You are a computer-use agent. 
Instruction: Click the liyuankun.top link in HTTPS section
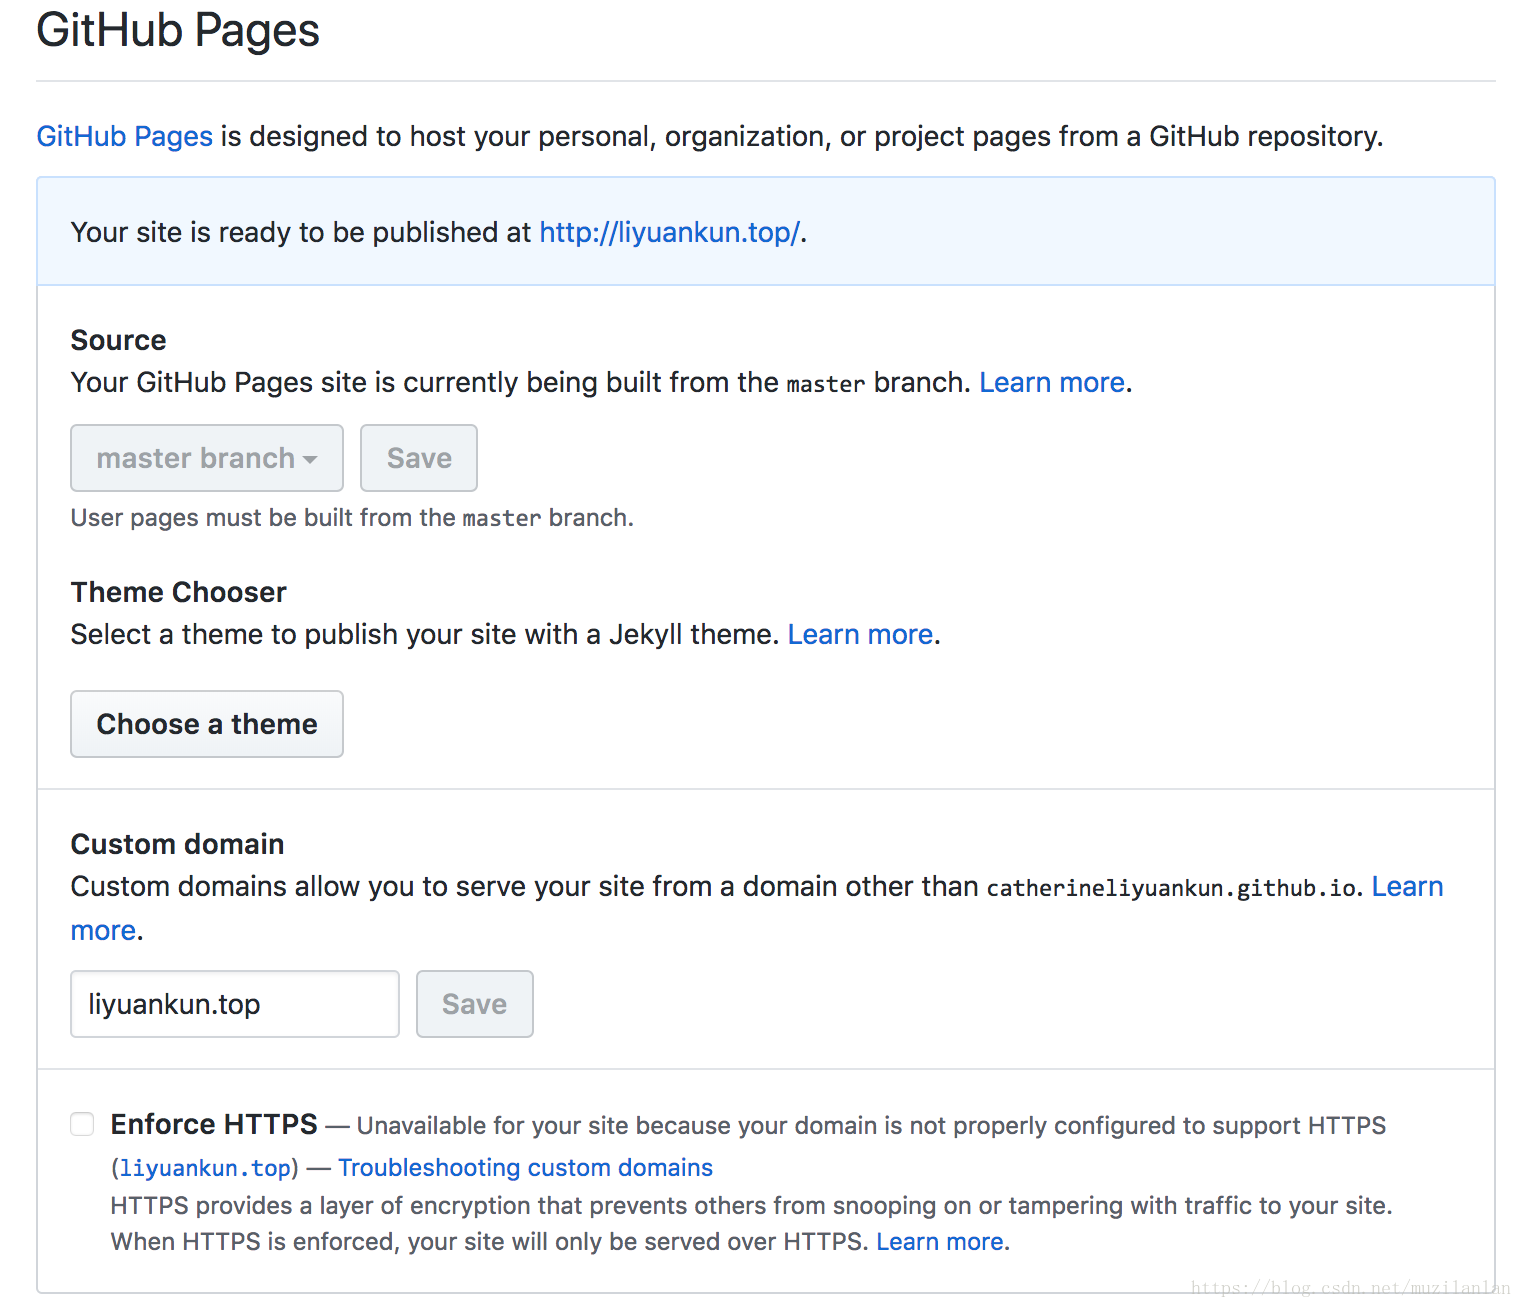(205, 1168)
